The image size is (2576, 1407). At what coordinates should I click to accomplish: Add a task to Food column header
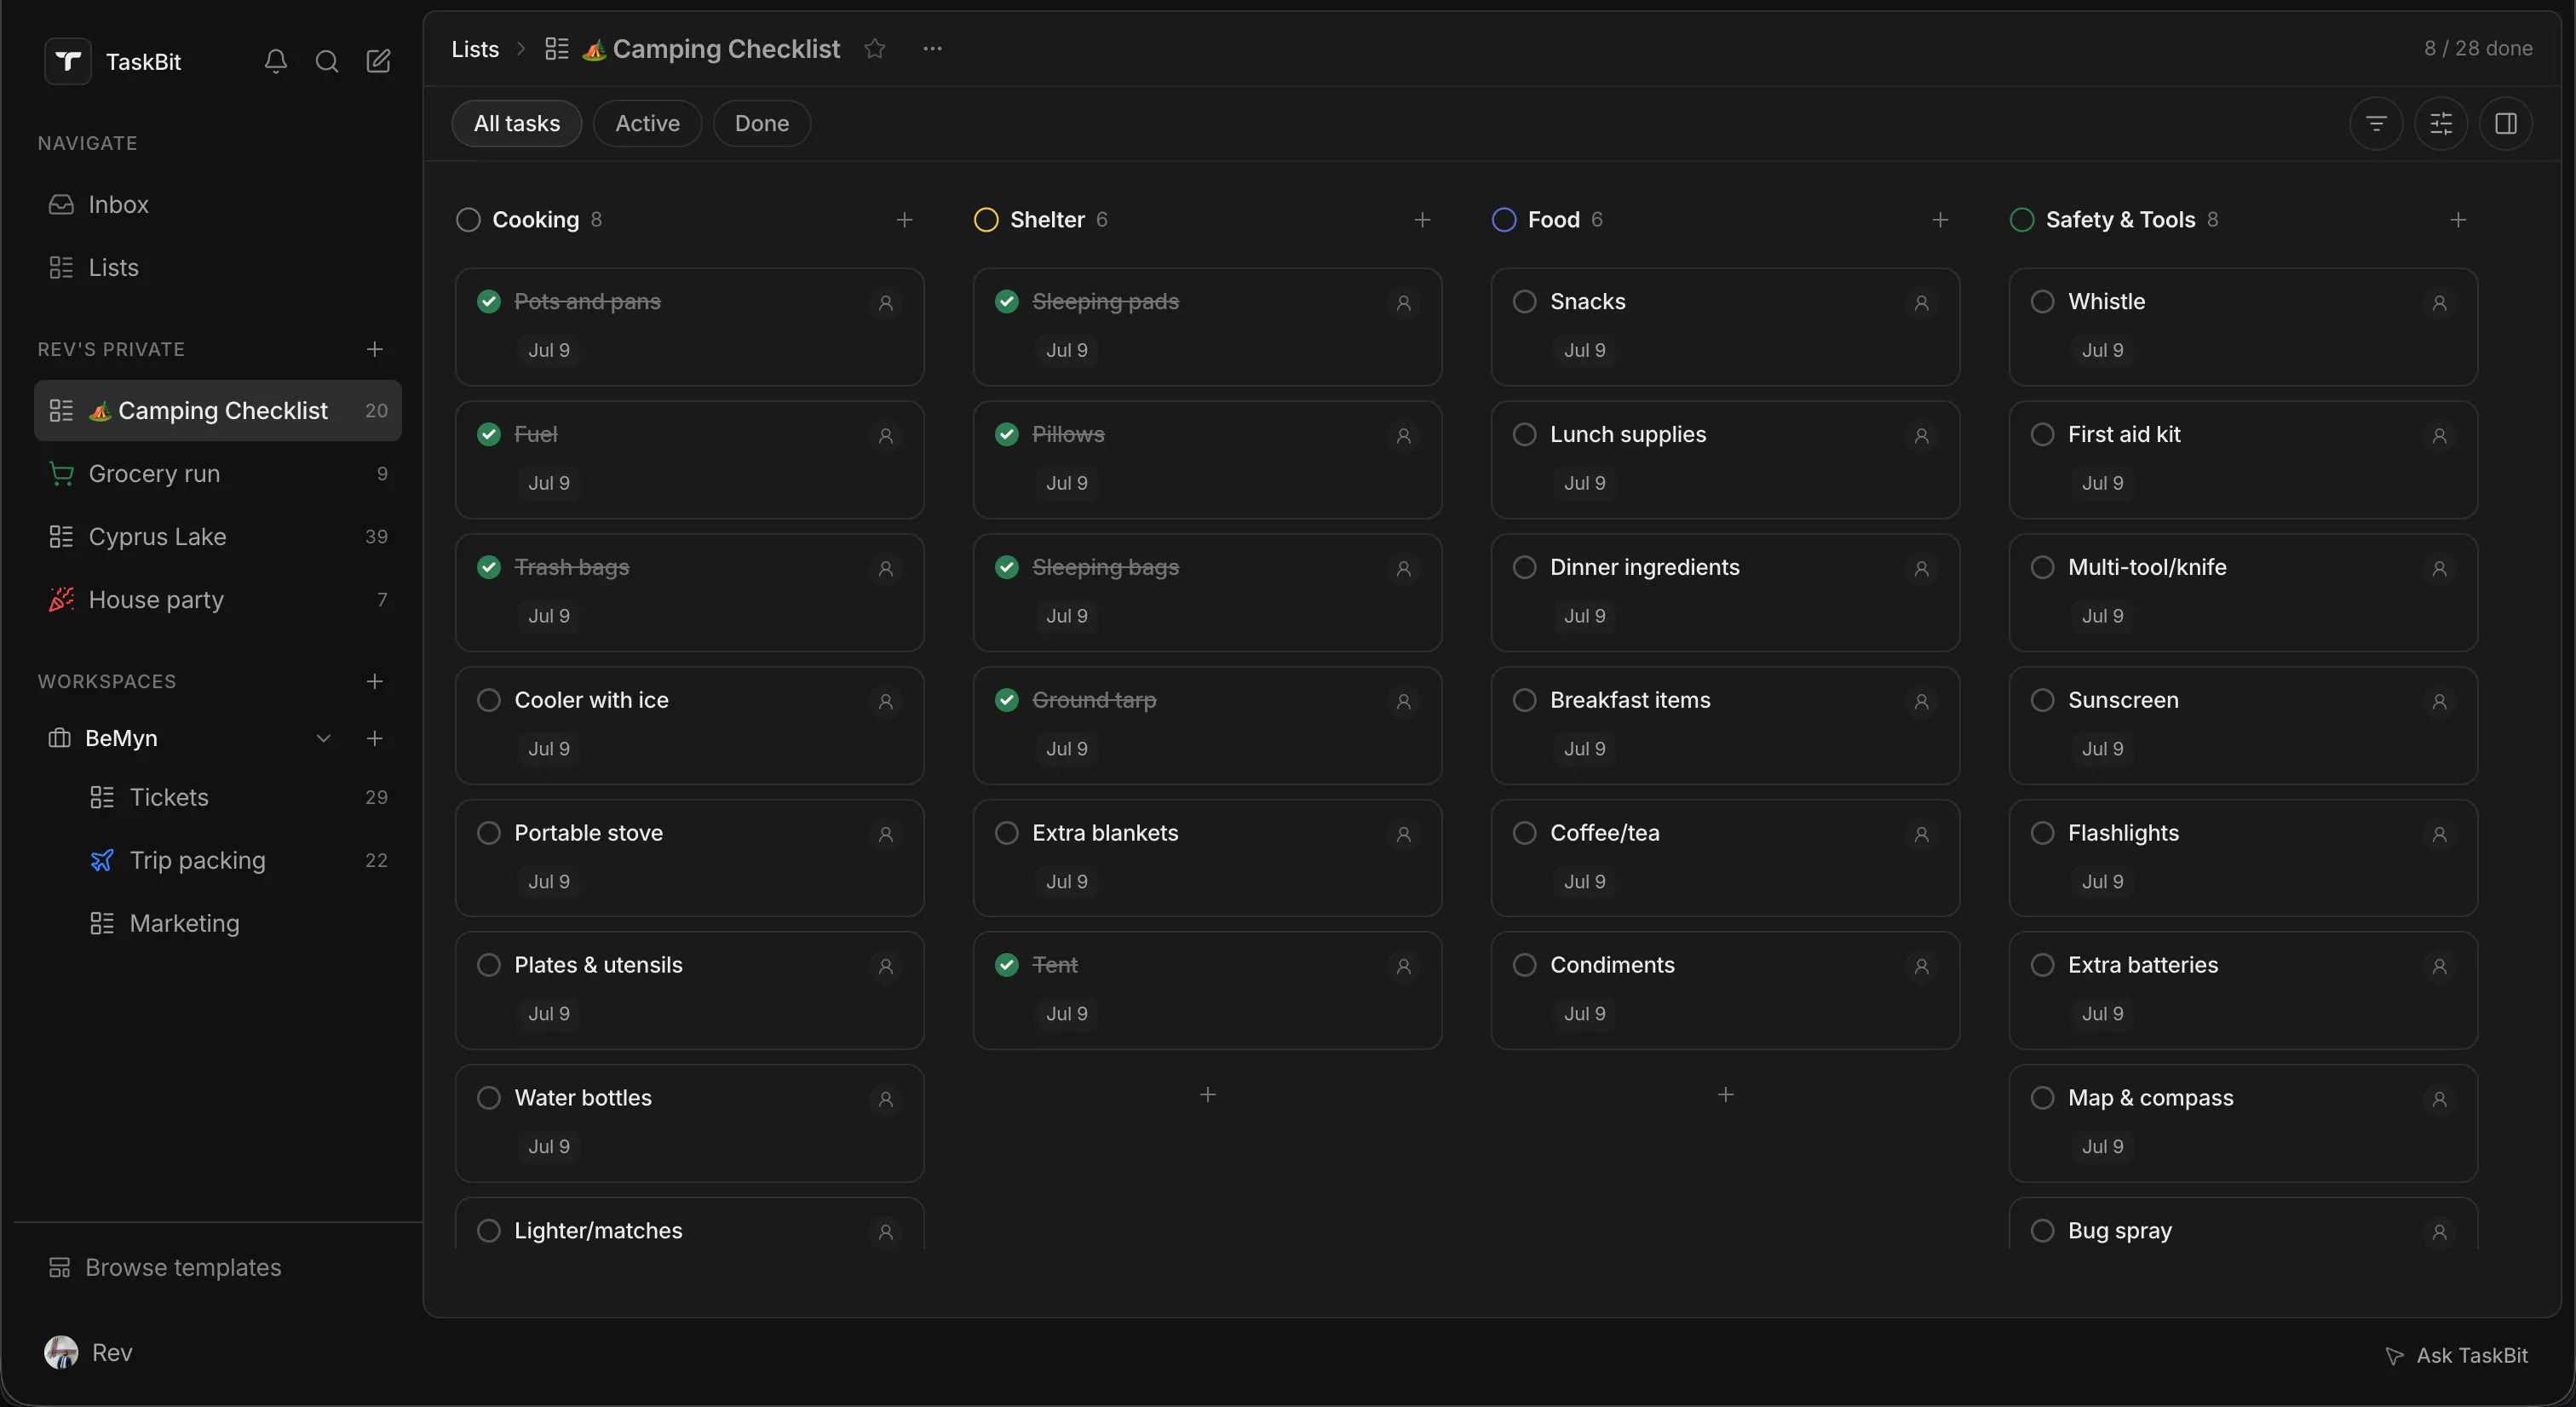(x=1940, y=220)
